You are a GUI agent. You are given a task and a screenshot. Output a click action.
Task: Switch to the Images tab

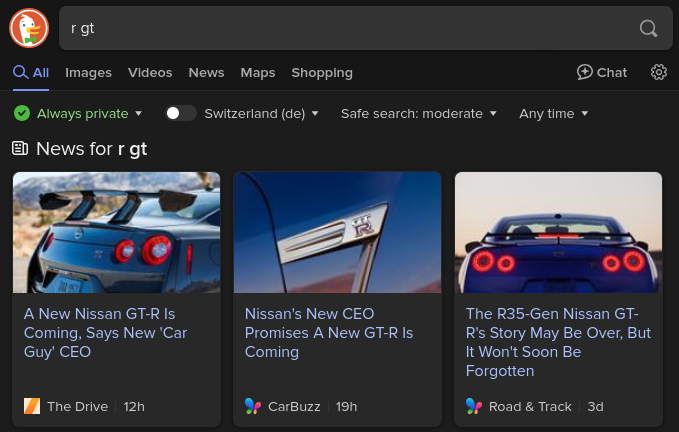point(88,72)
